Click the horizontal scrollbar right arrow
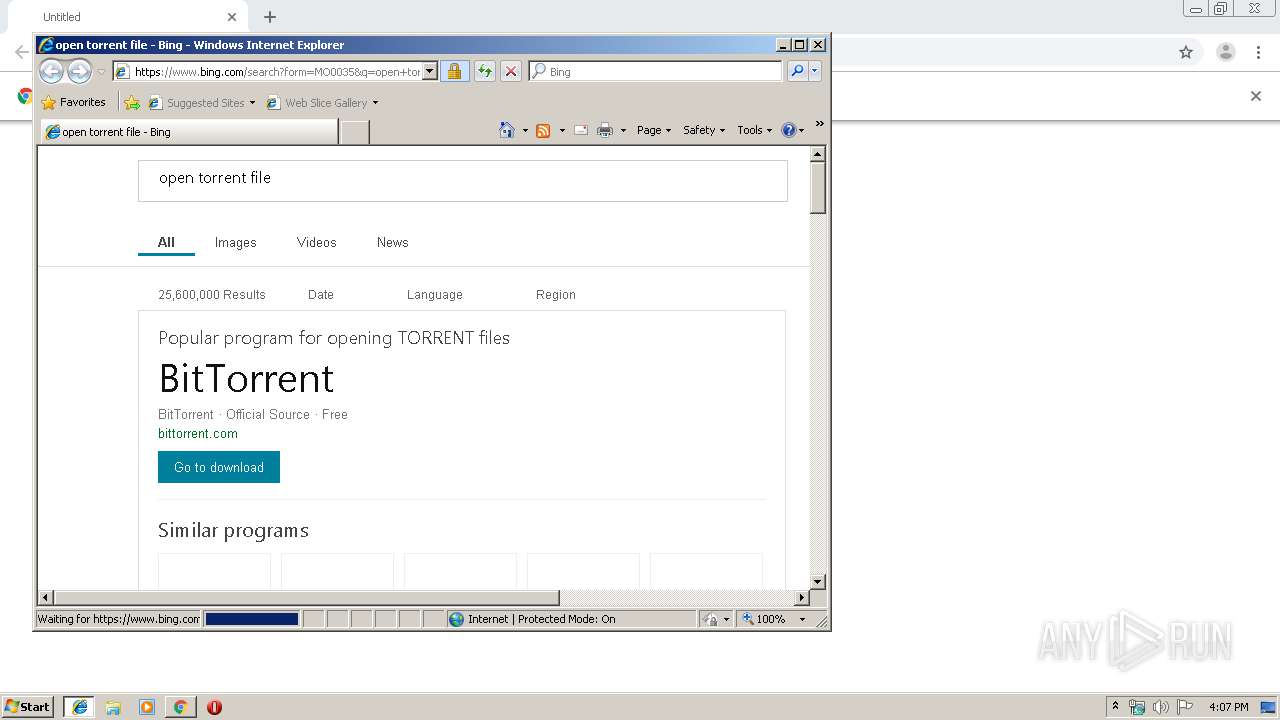The image size is (1280, 720). pos(801,598)
